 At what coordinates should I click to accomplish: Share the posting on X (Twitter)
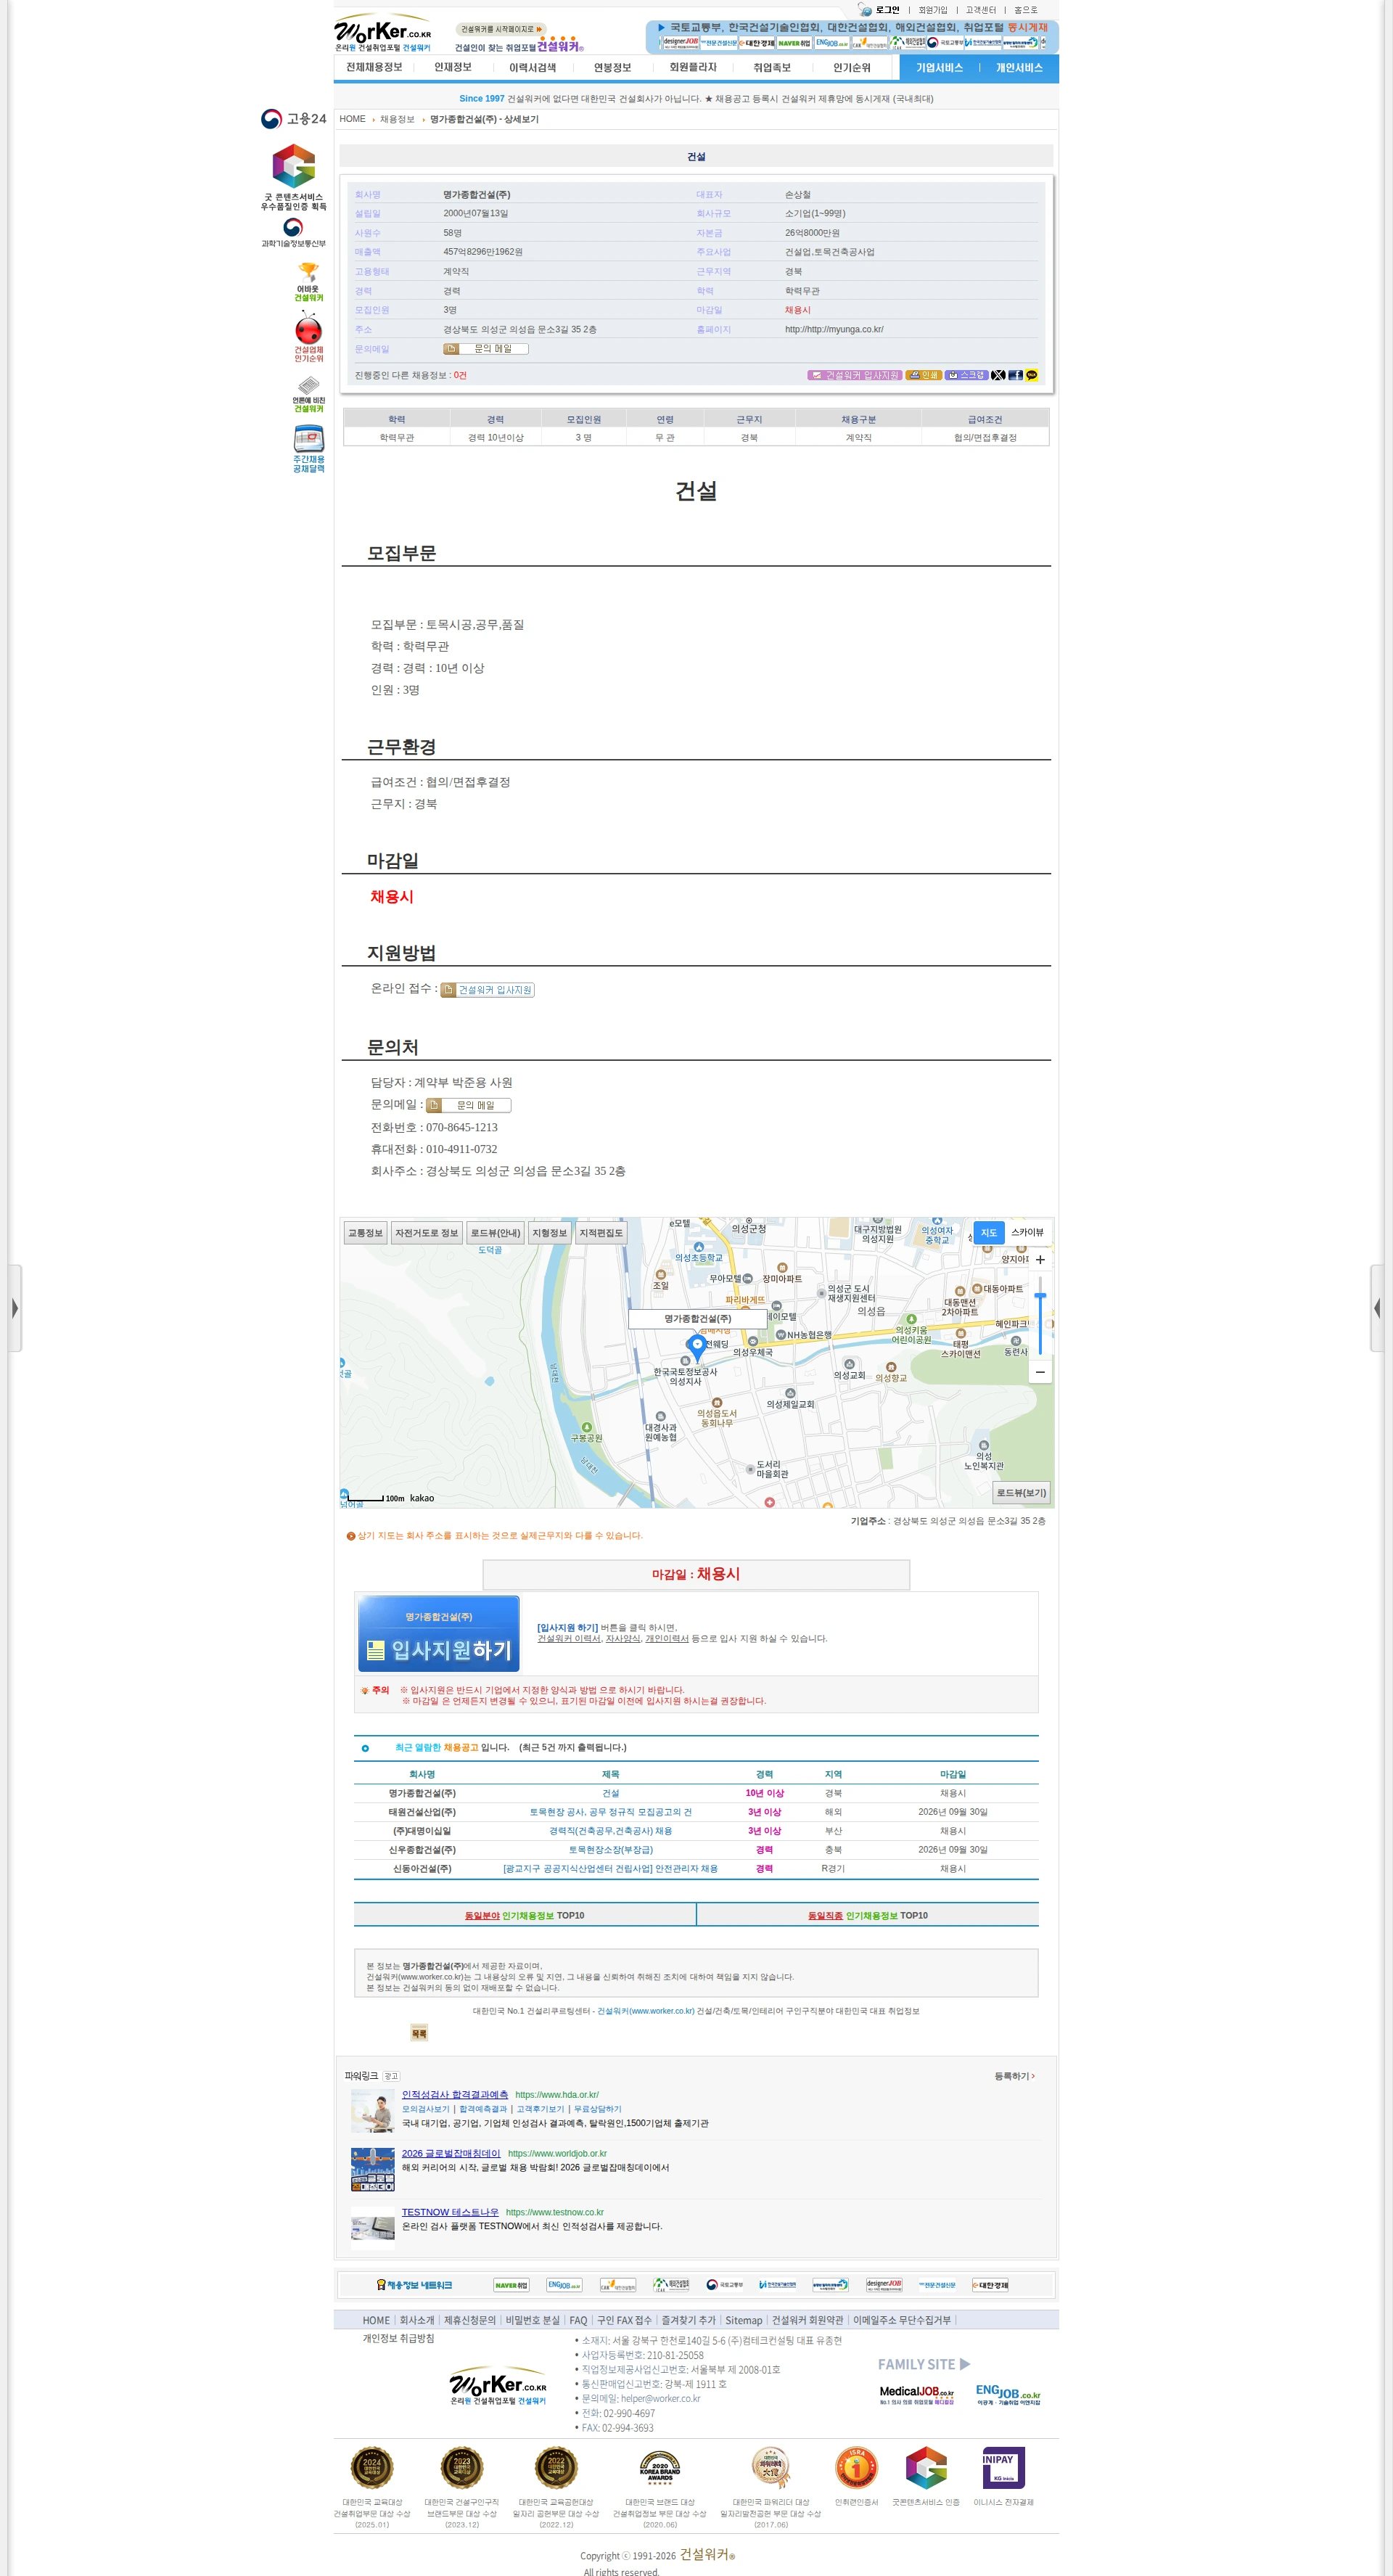point(998,375)
